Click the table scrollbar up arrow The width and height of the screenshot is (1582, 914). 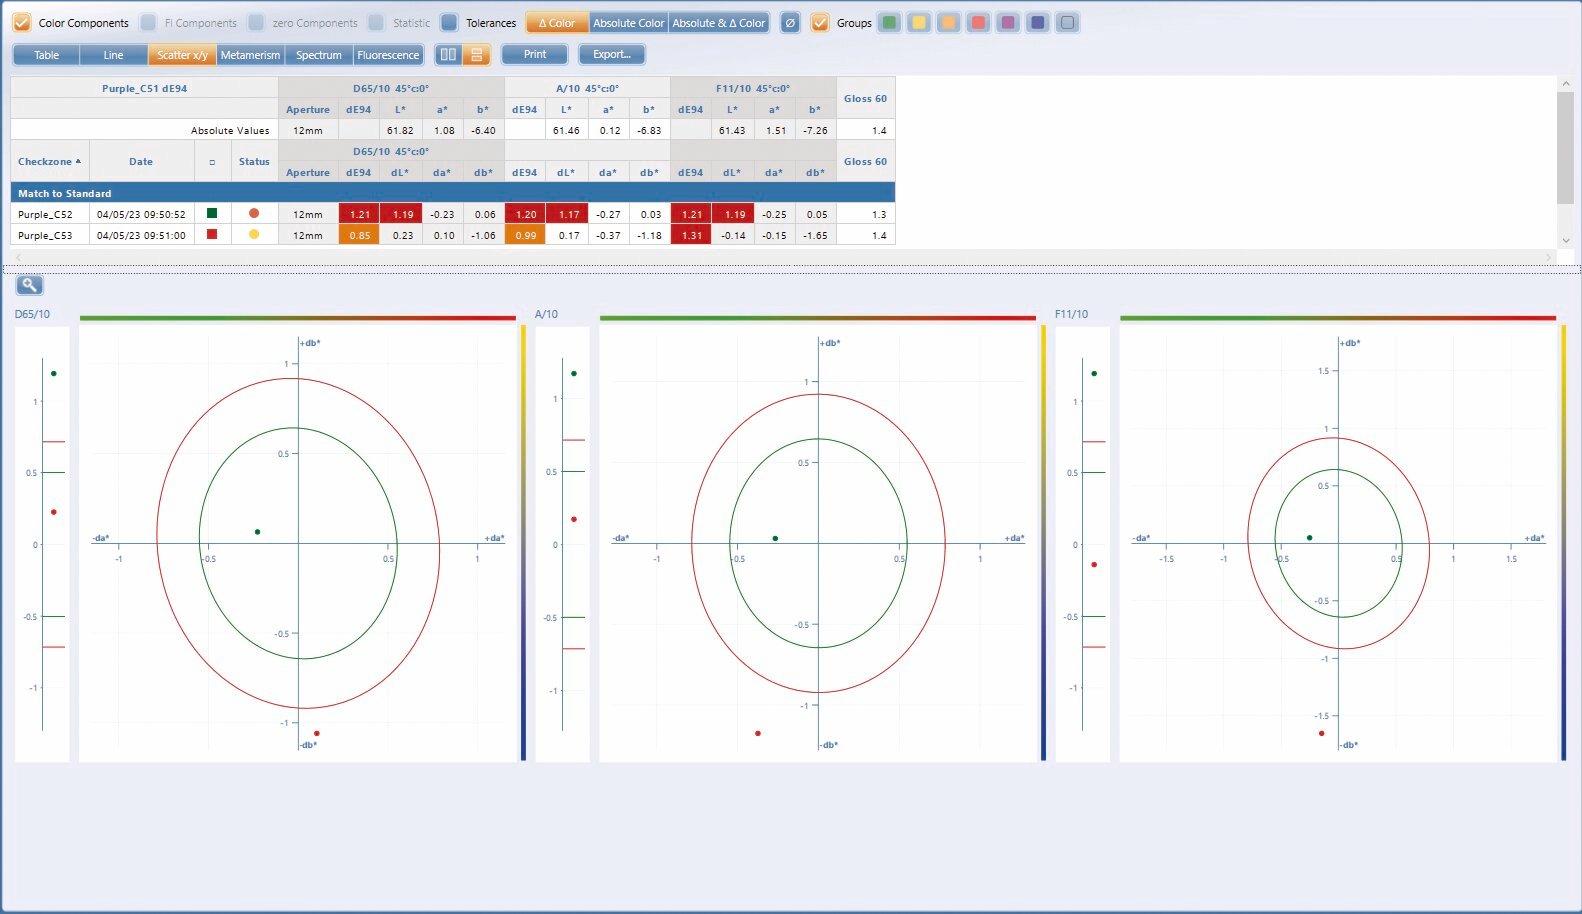click(1566, 84)
